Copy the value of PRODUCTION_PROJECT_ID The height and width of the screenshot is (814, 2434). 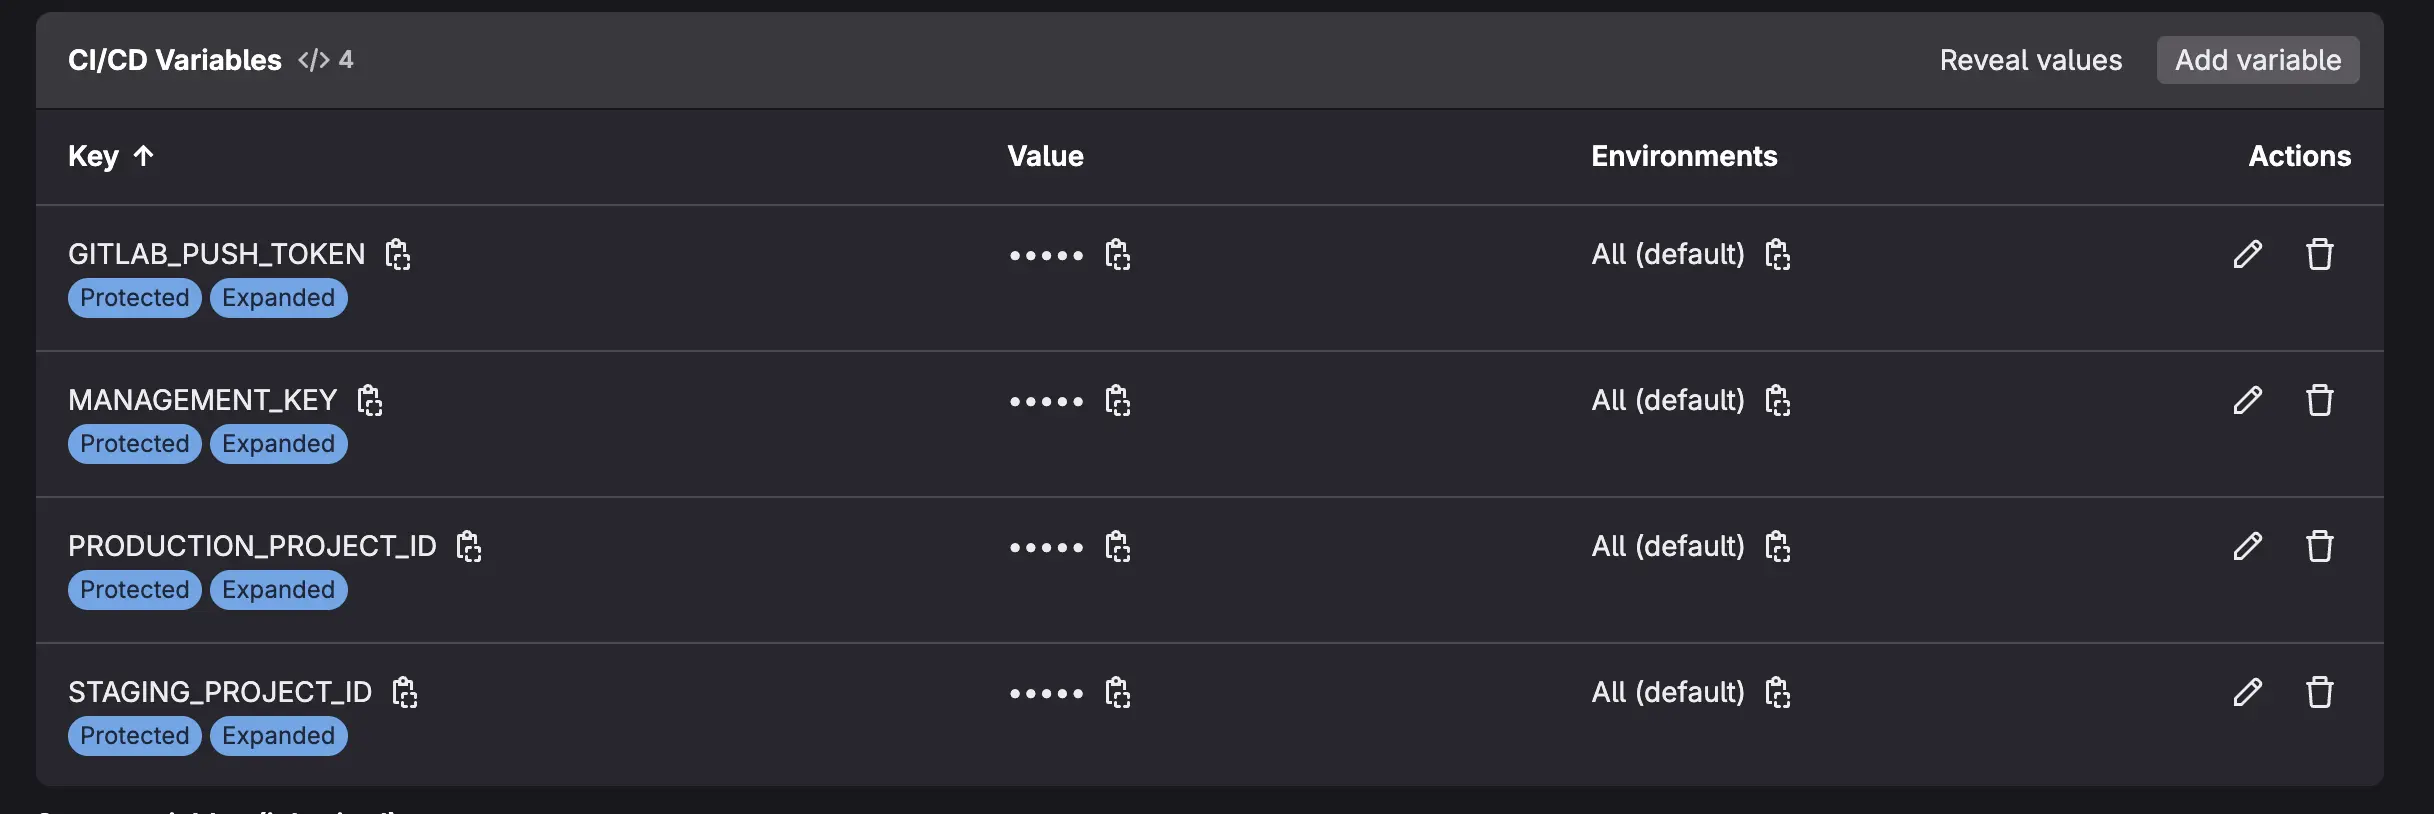[1118, 547]
